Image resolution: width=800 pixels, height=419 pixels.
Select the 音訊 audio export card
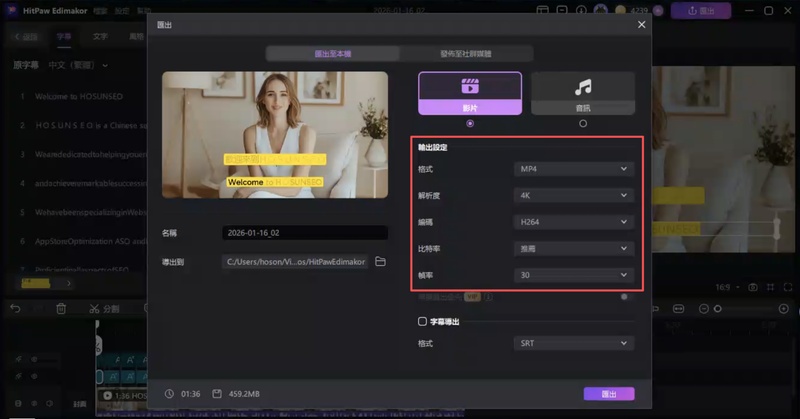(x=583, y=93)
